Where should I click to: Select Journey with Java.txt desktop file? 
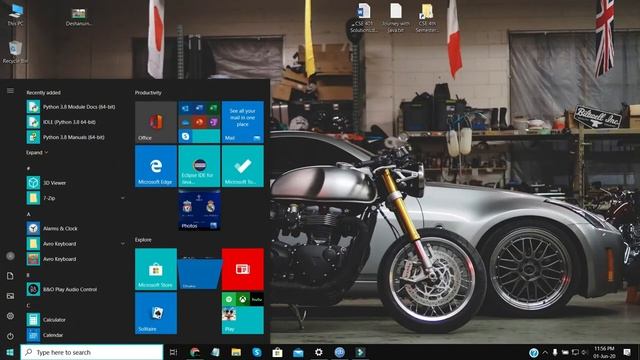tap(396, 18)
